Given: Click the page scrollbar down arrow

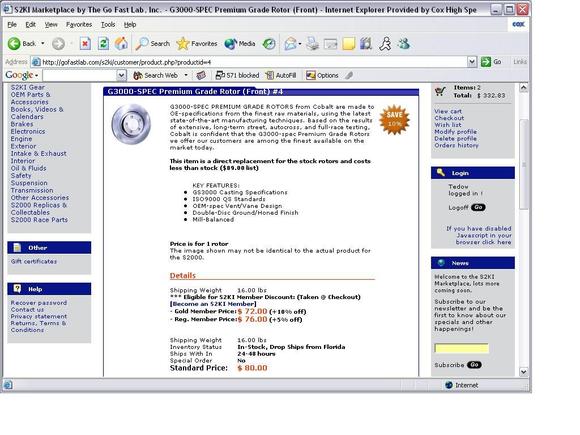Looking at the screenshot, I should pyautogui.click(x=524, y=372).
